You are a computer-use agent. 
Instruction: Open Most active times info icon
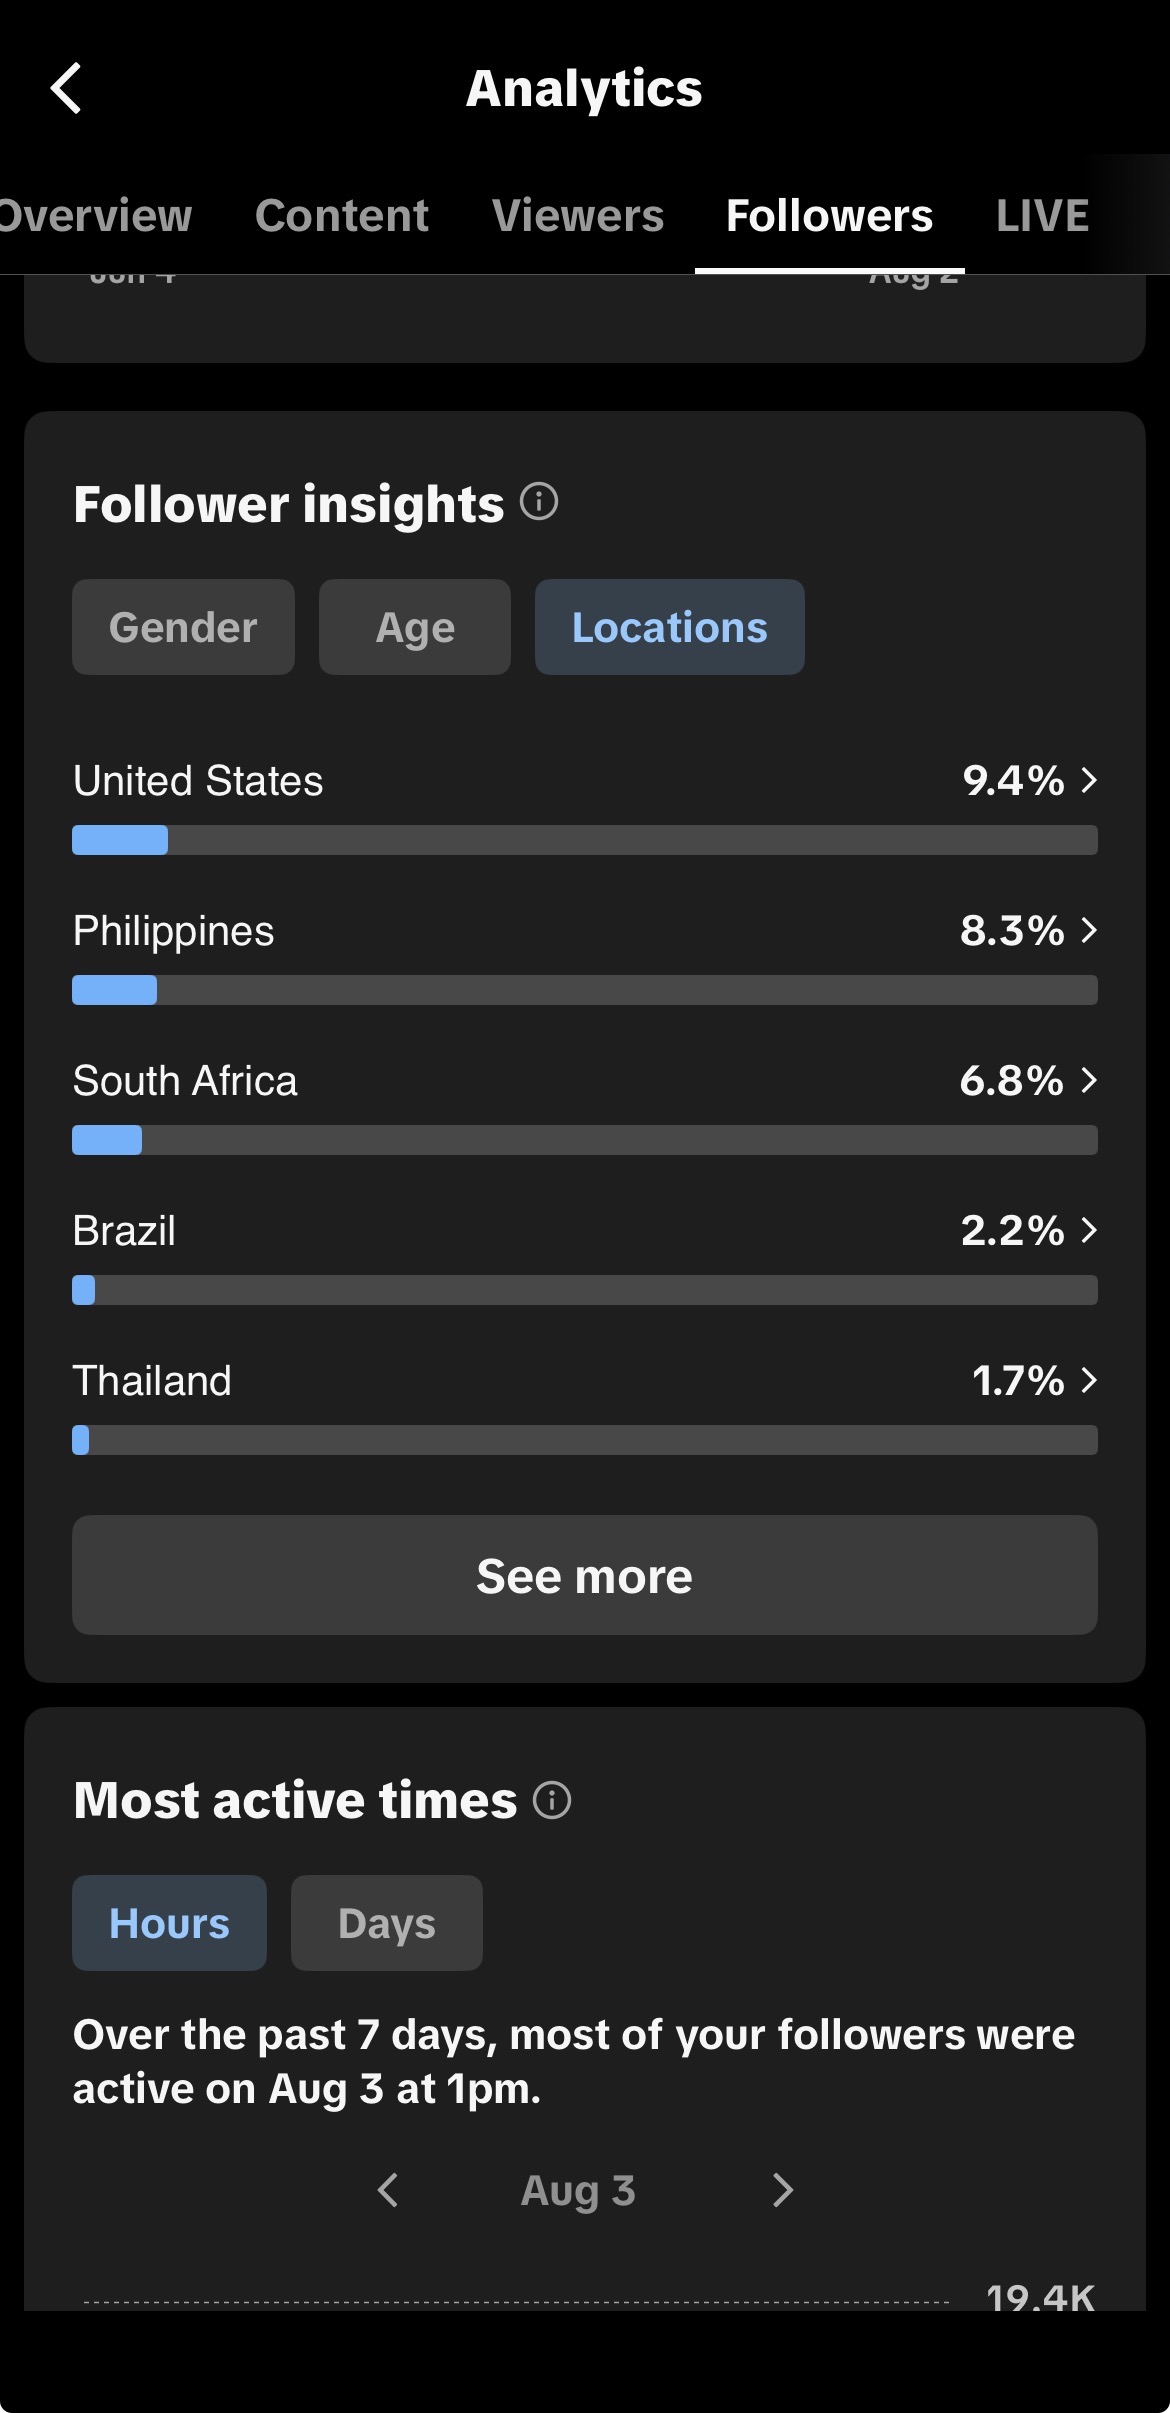pos(552,1799)
